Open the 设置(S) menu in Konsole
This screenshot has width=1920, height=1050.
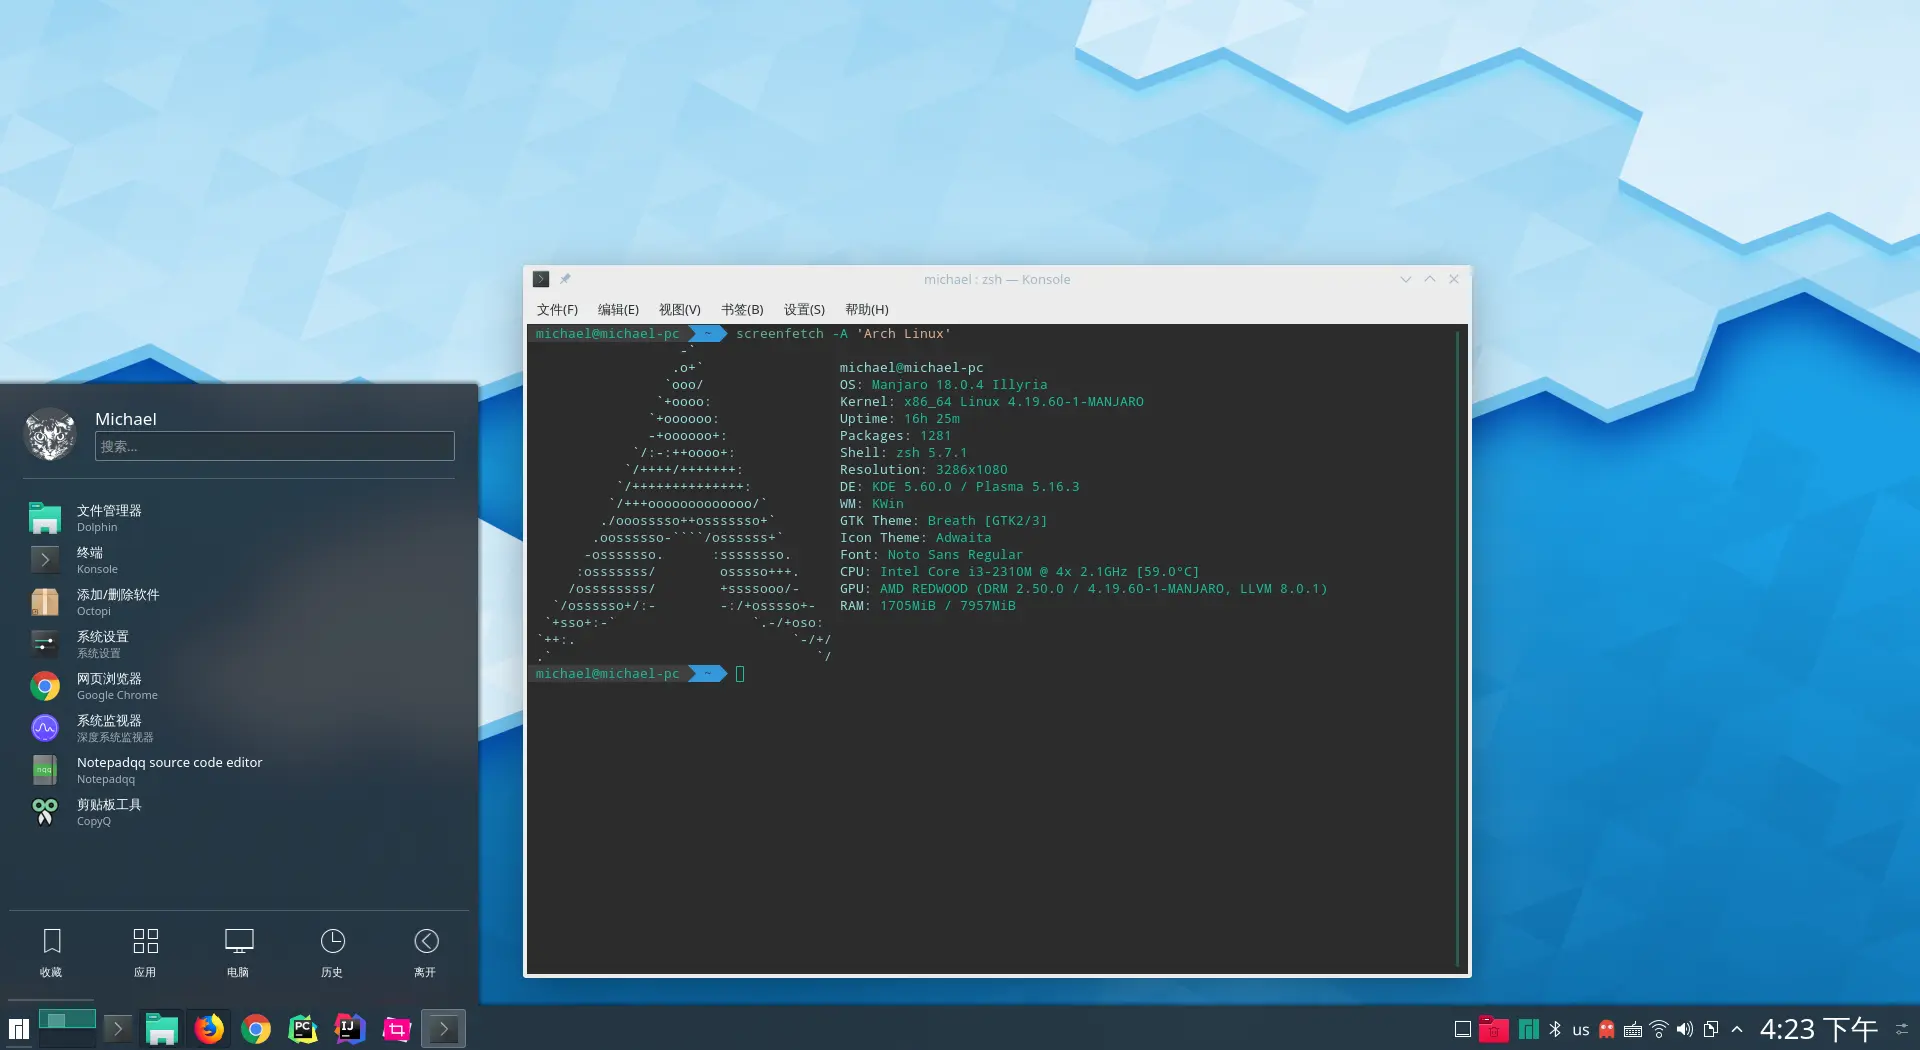point(803,310)
